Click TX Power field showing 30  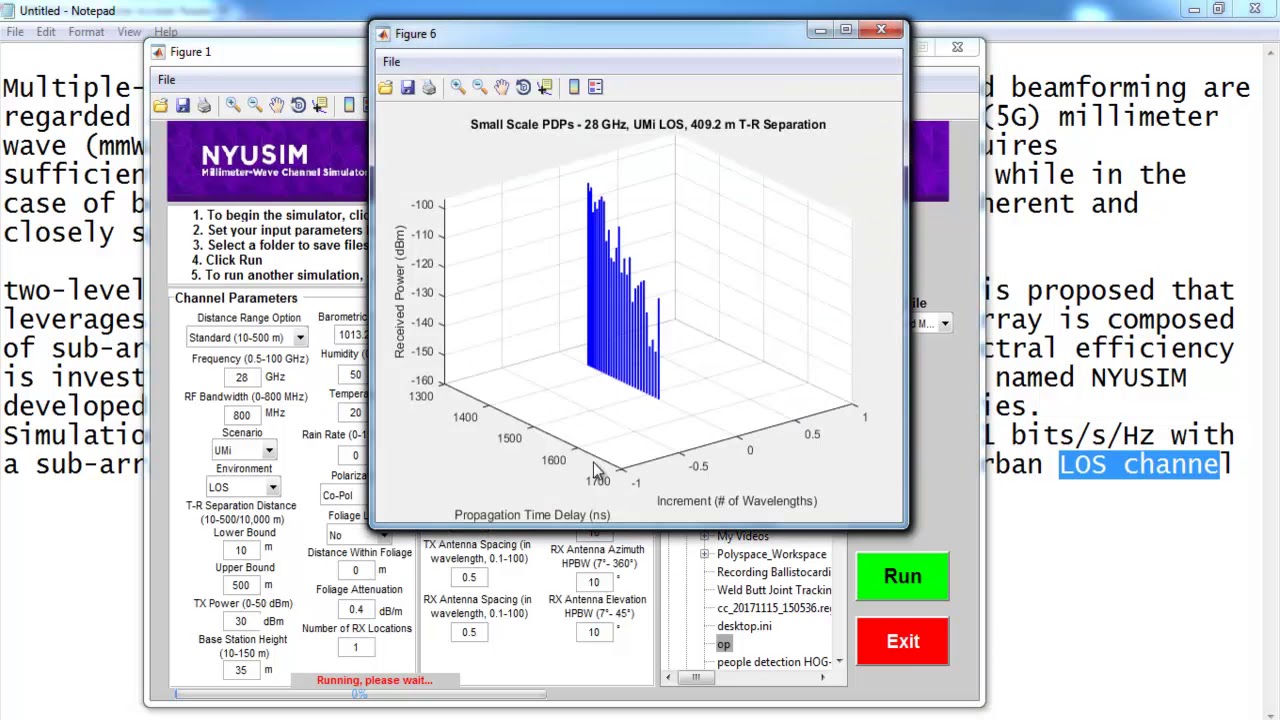pos(241,622)
